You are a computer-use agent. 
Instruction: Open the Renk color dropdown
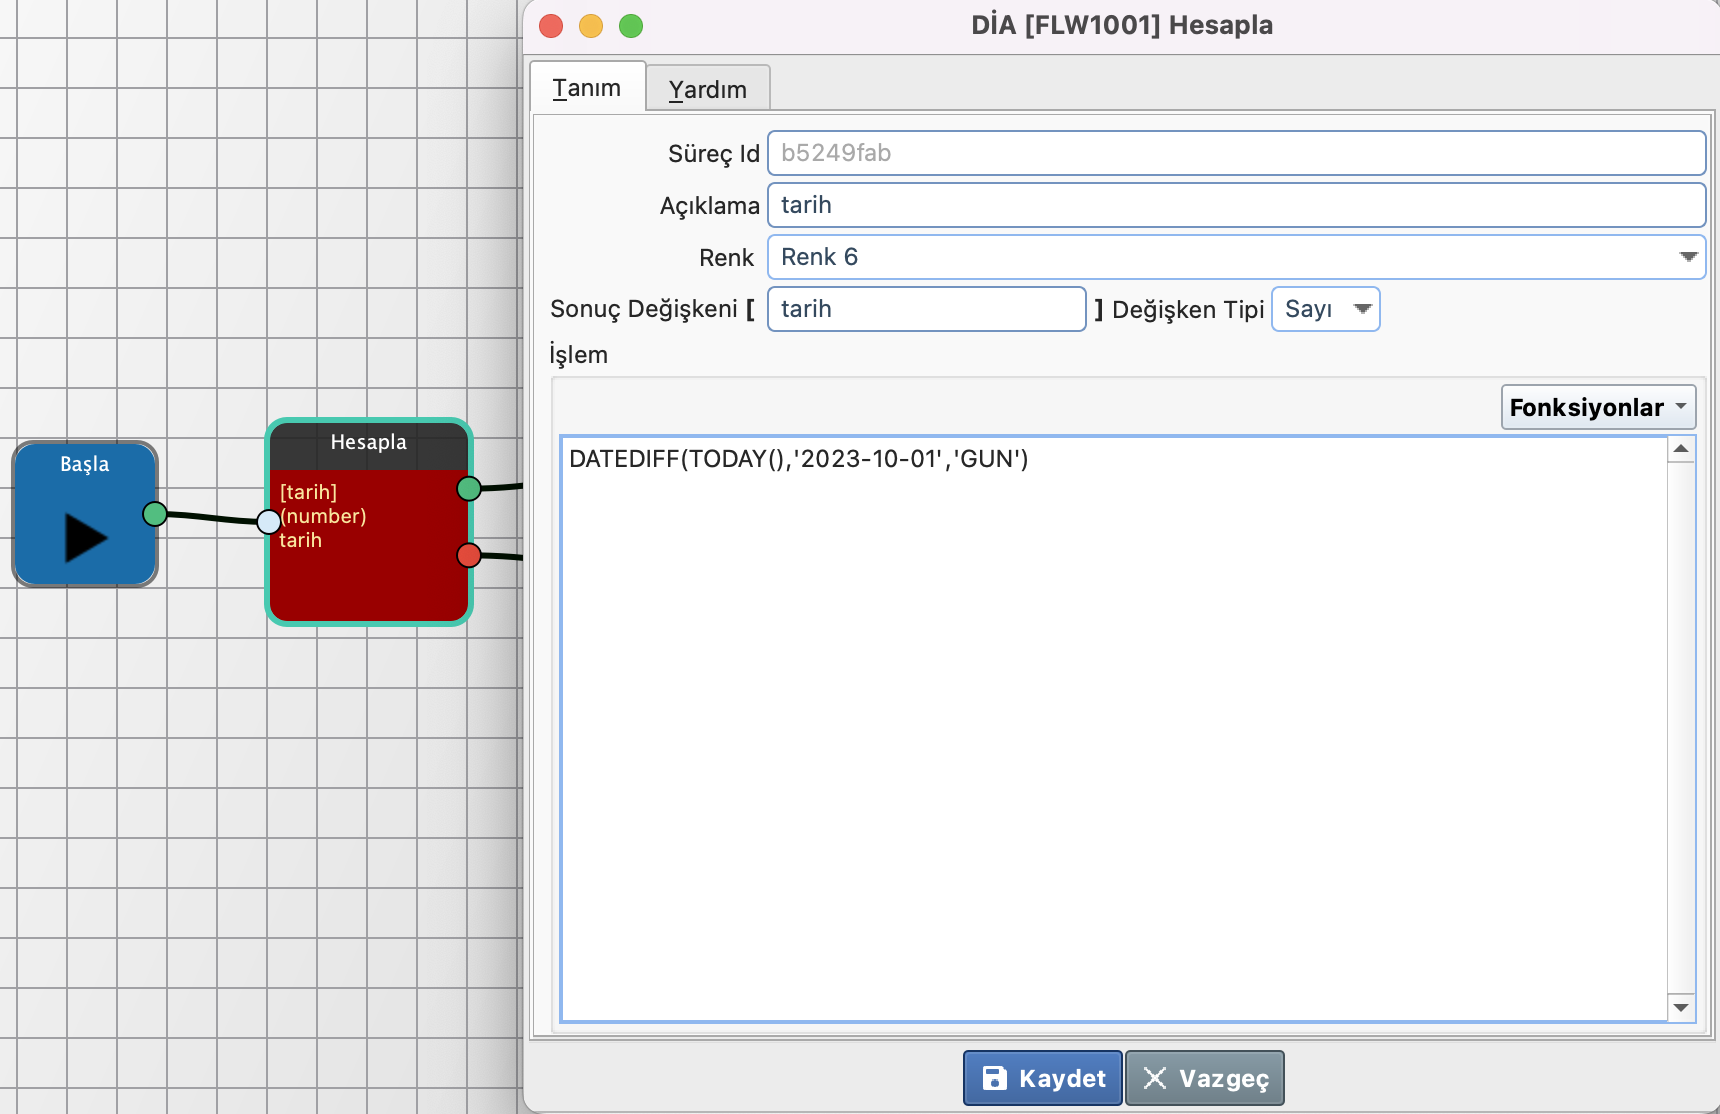[1235, 257]
